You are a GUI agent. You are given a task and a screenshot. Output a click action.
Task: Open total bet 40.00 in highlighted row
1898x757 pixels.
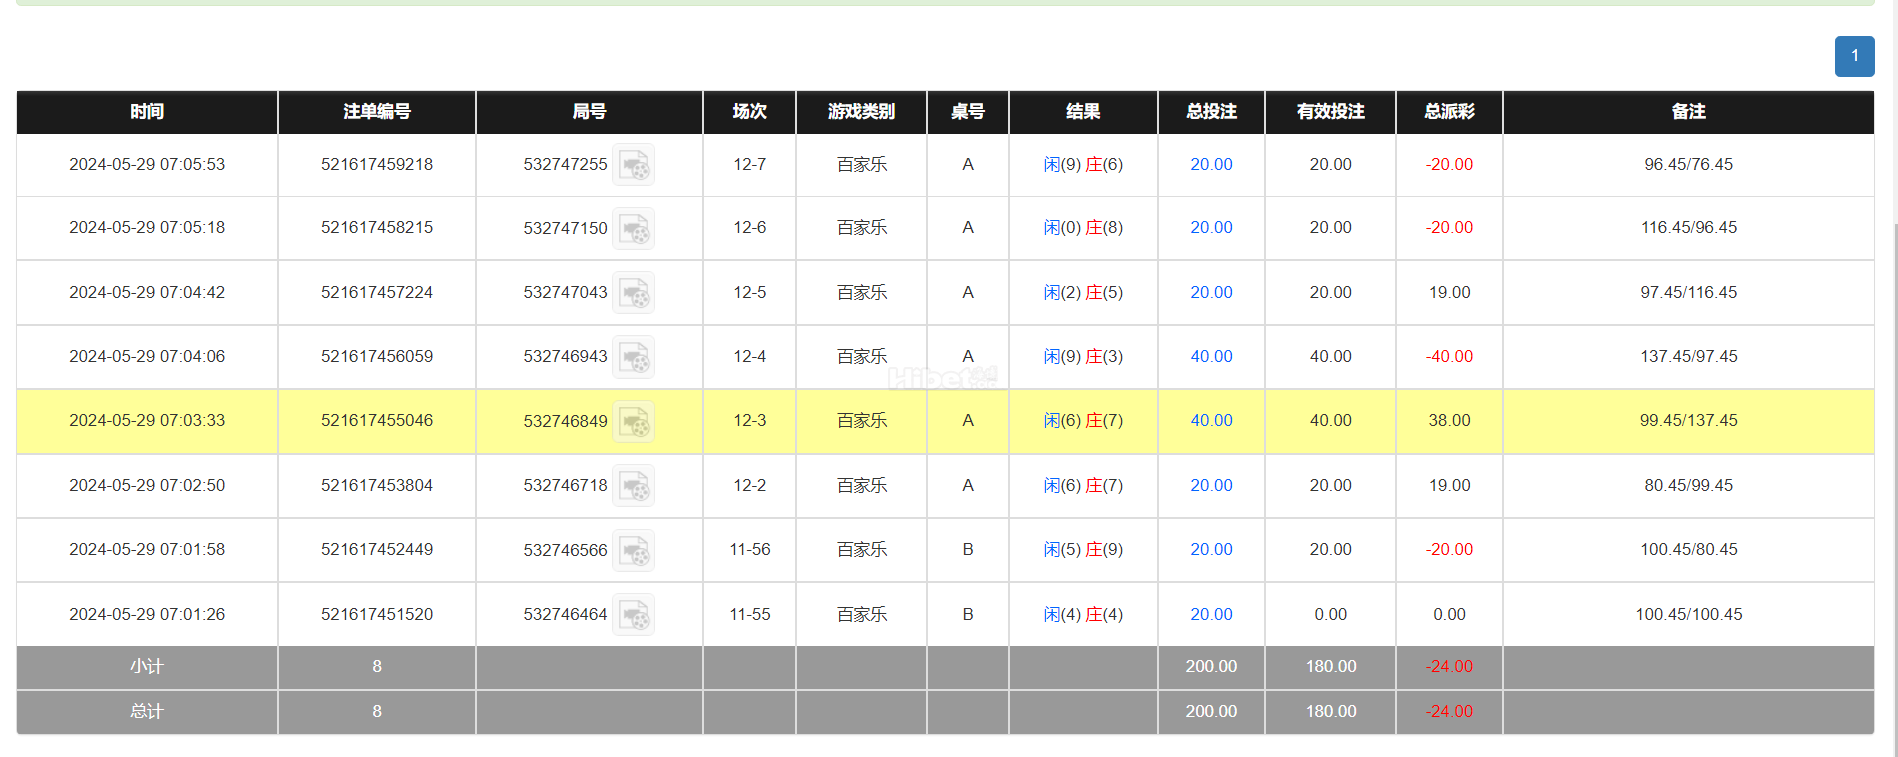pyautogui.click(x=1211, y=421)
